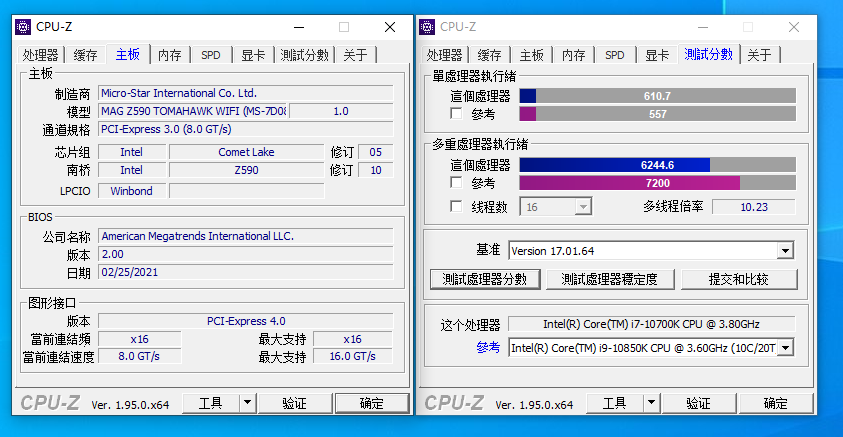Click model revision value 1.0
This screenshot has height=437, width=843.
[x=341, y=111]
